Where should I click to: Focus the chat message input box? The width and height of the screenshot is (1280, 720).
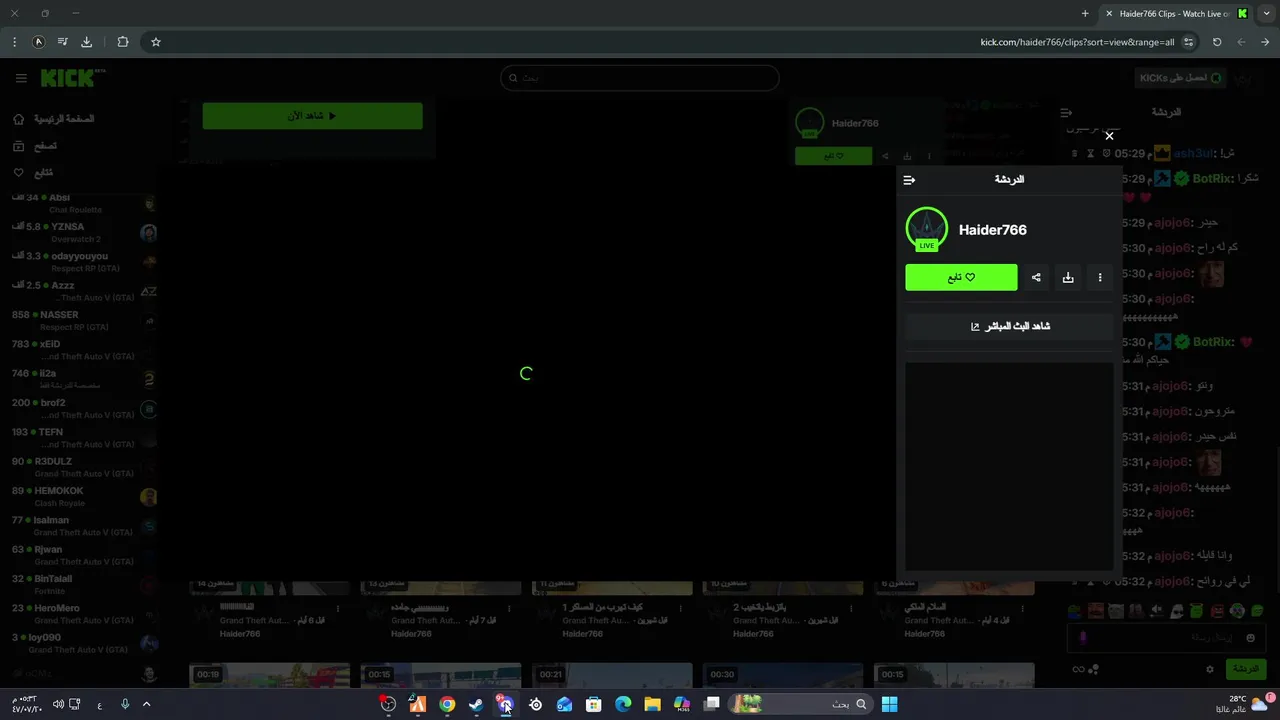click(x=1167, y=637)
